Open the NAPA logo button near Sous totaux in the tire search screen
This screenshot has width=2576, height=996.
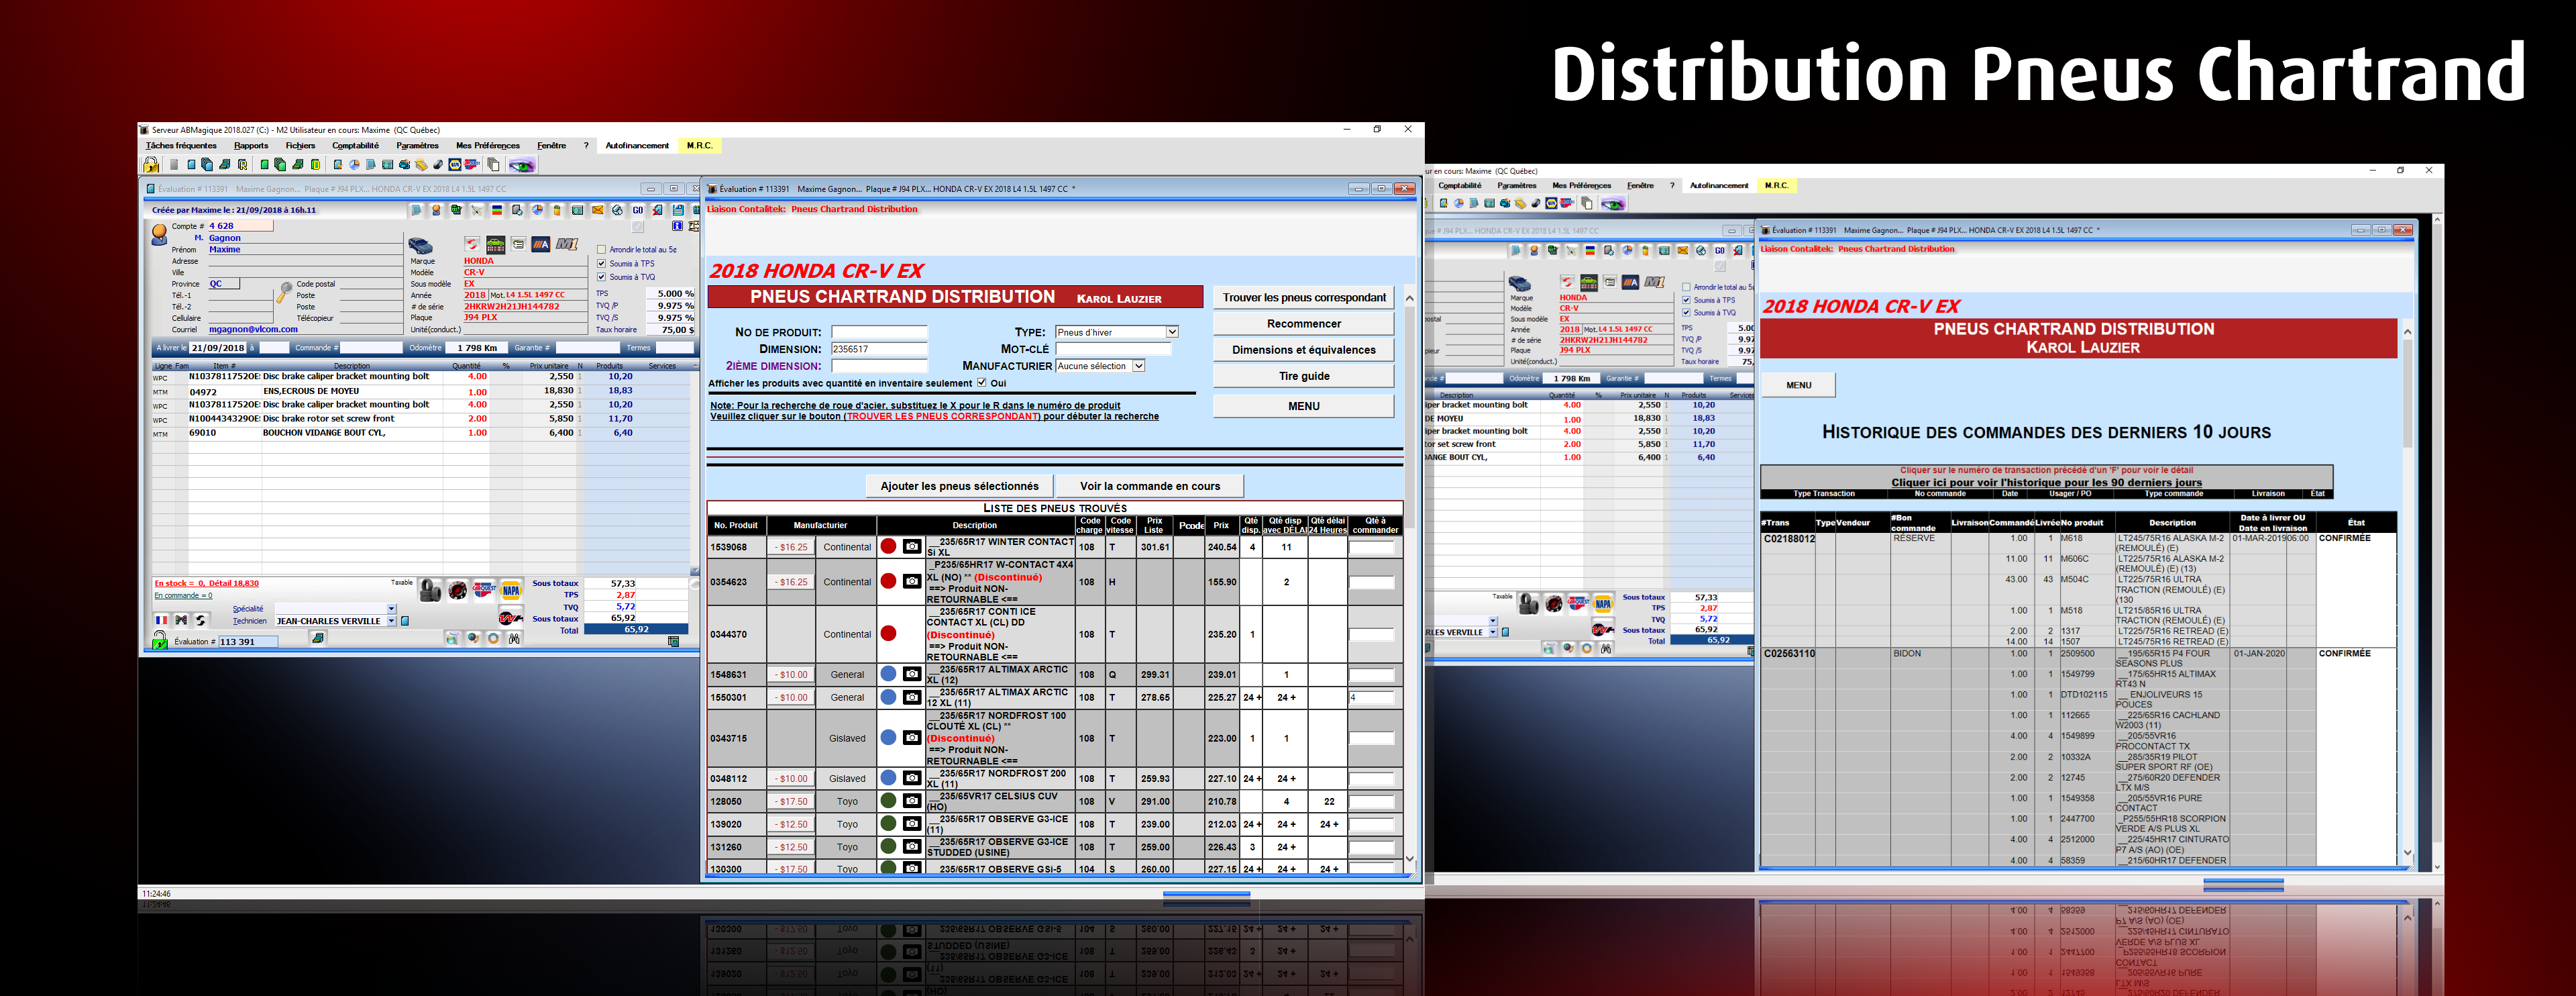point(511,590)
